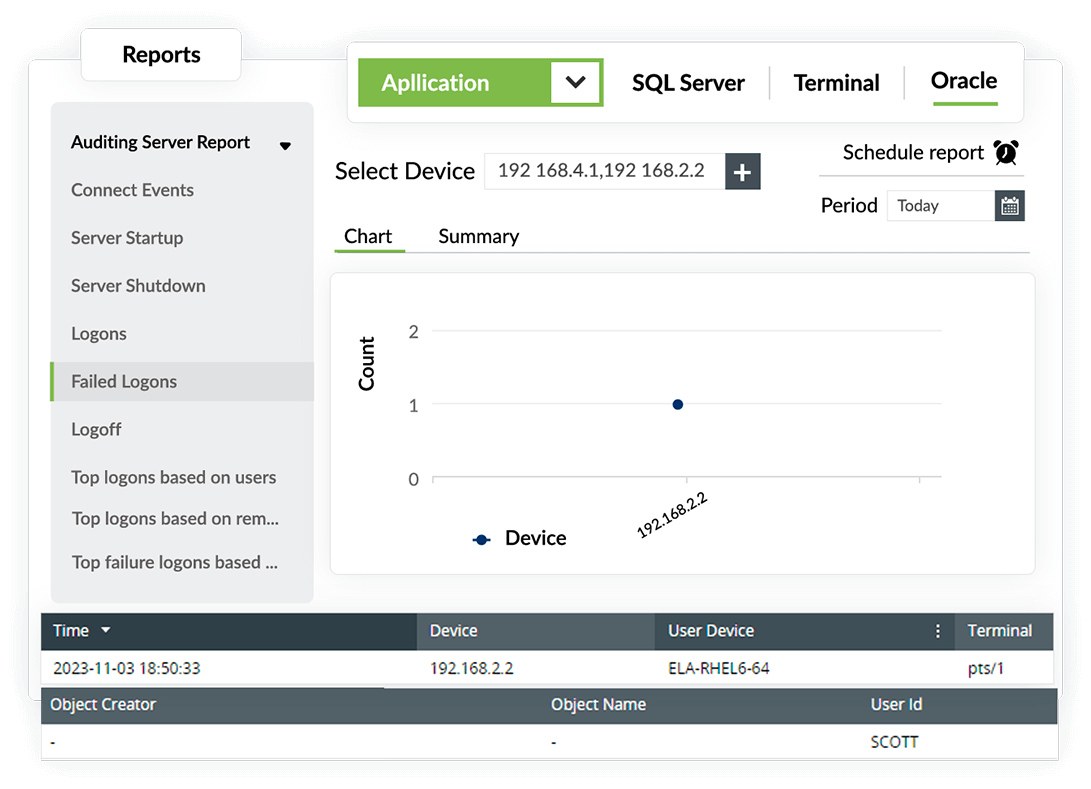Open the Period Today dropdown field

[940, 206]
